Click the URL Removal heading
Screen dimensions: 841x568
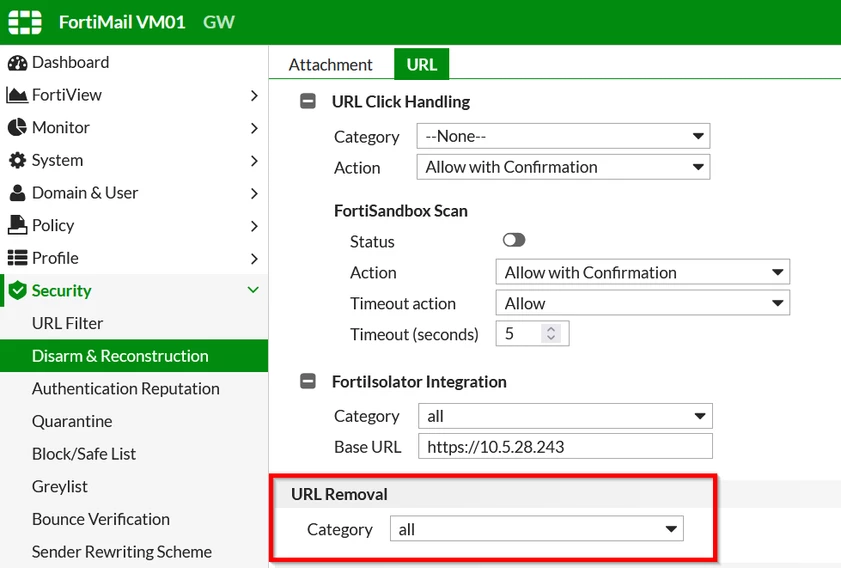[339, 494]
